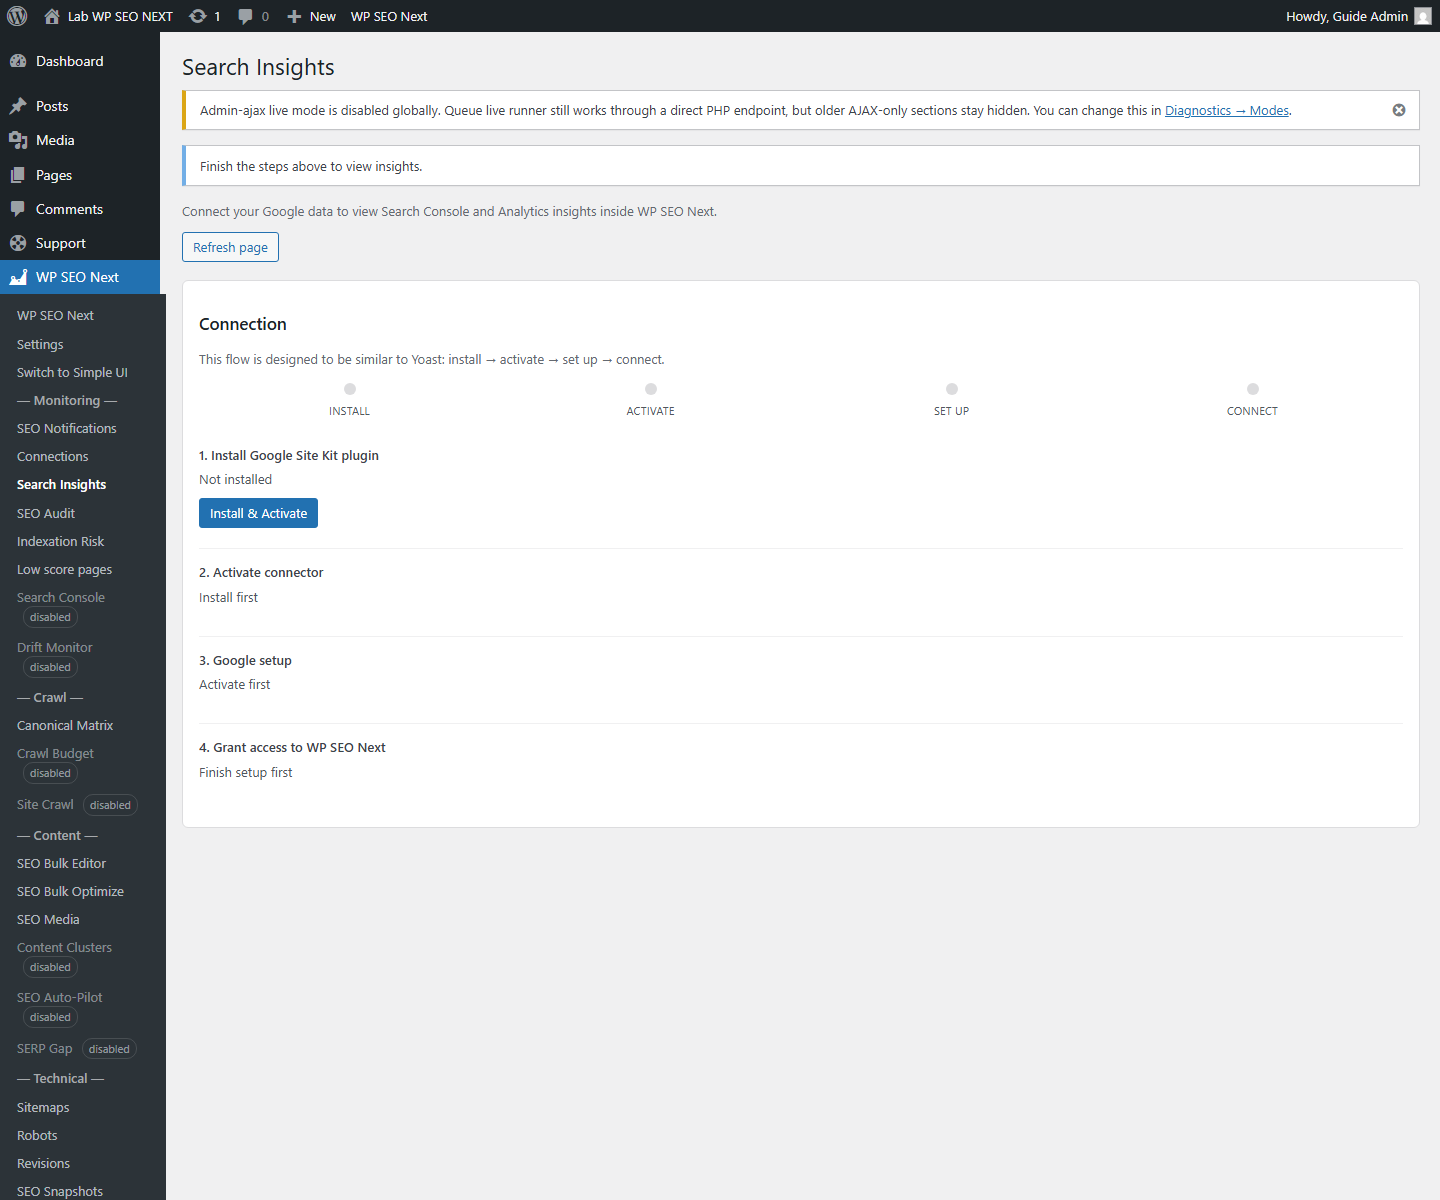Open the disabled Drift Monitor item

(54, 656)
